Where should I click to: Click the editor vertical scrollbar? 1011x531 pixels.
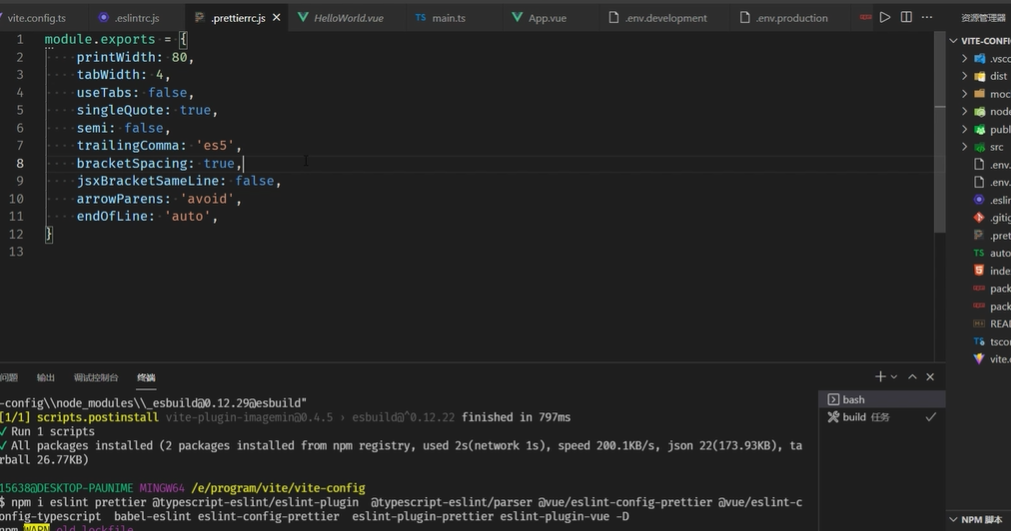pos(940,150)
